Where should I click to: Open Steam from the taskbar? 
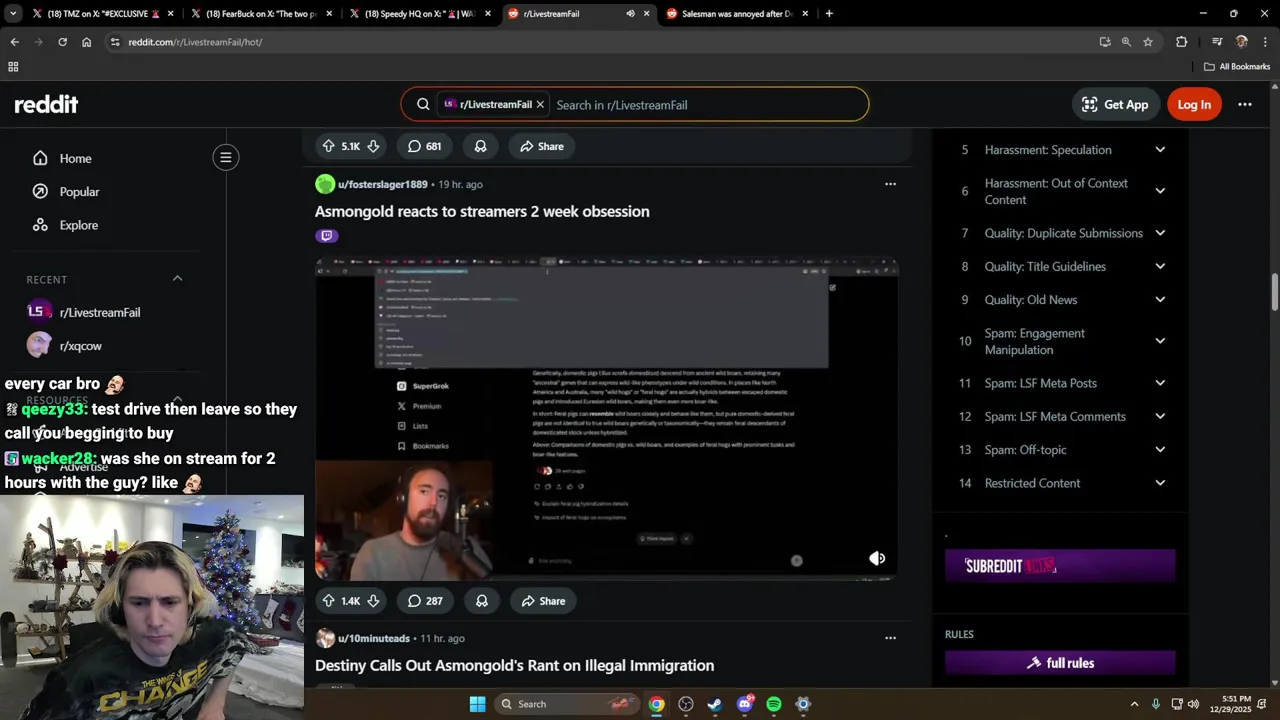(x=715, y=704)
